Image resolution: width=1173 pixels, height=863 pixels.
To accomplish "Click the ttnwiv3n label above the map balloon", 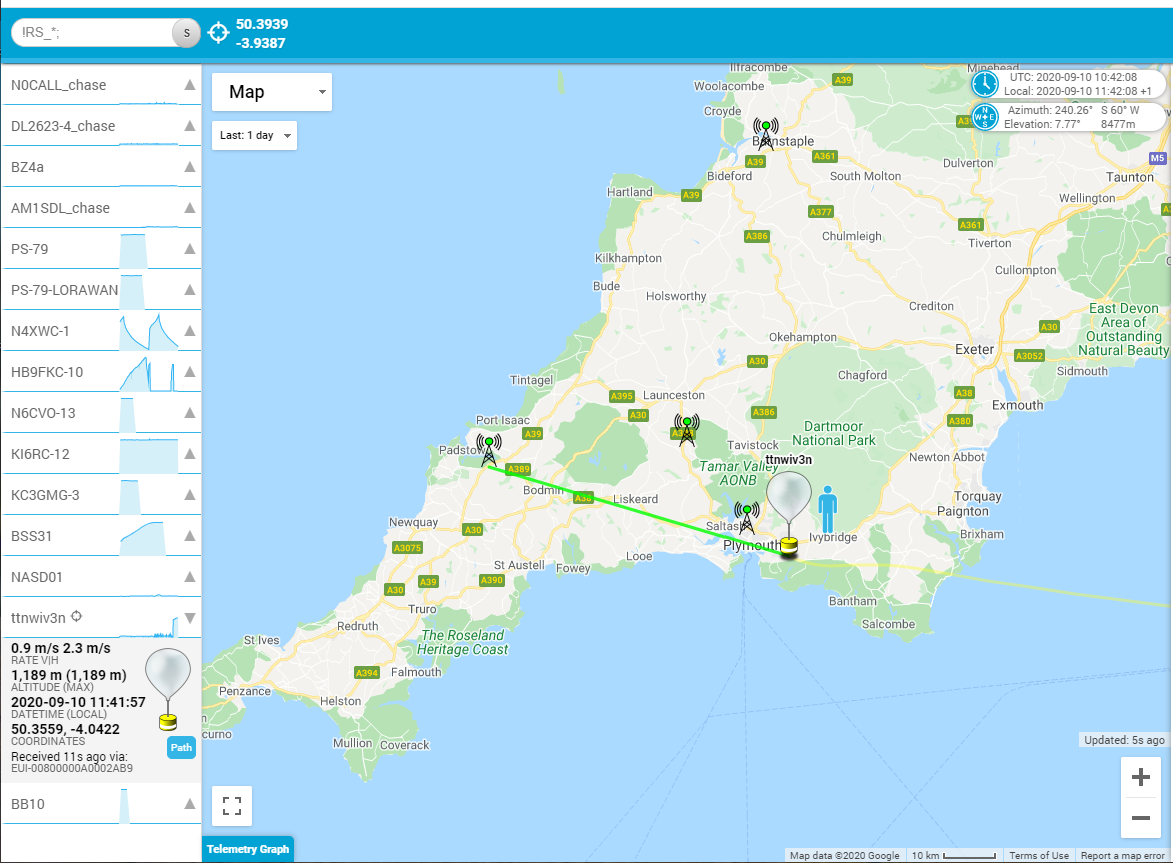I will point(788,460).
